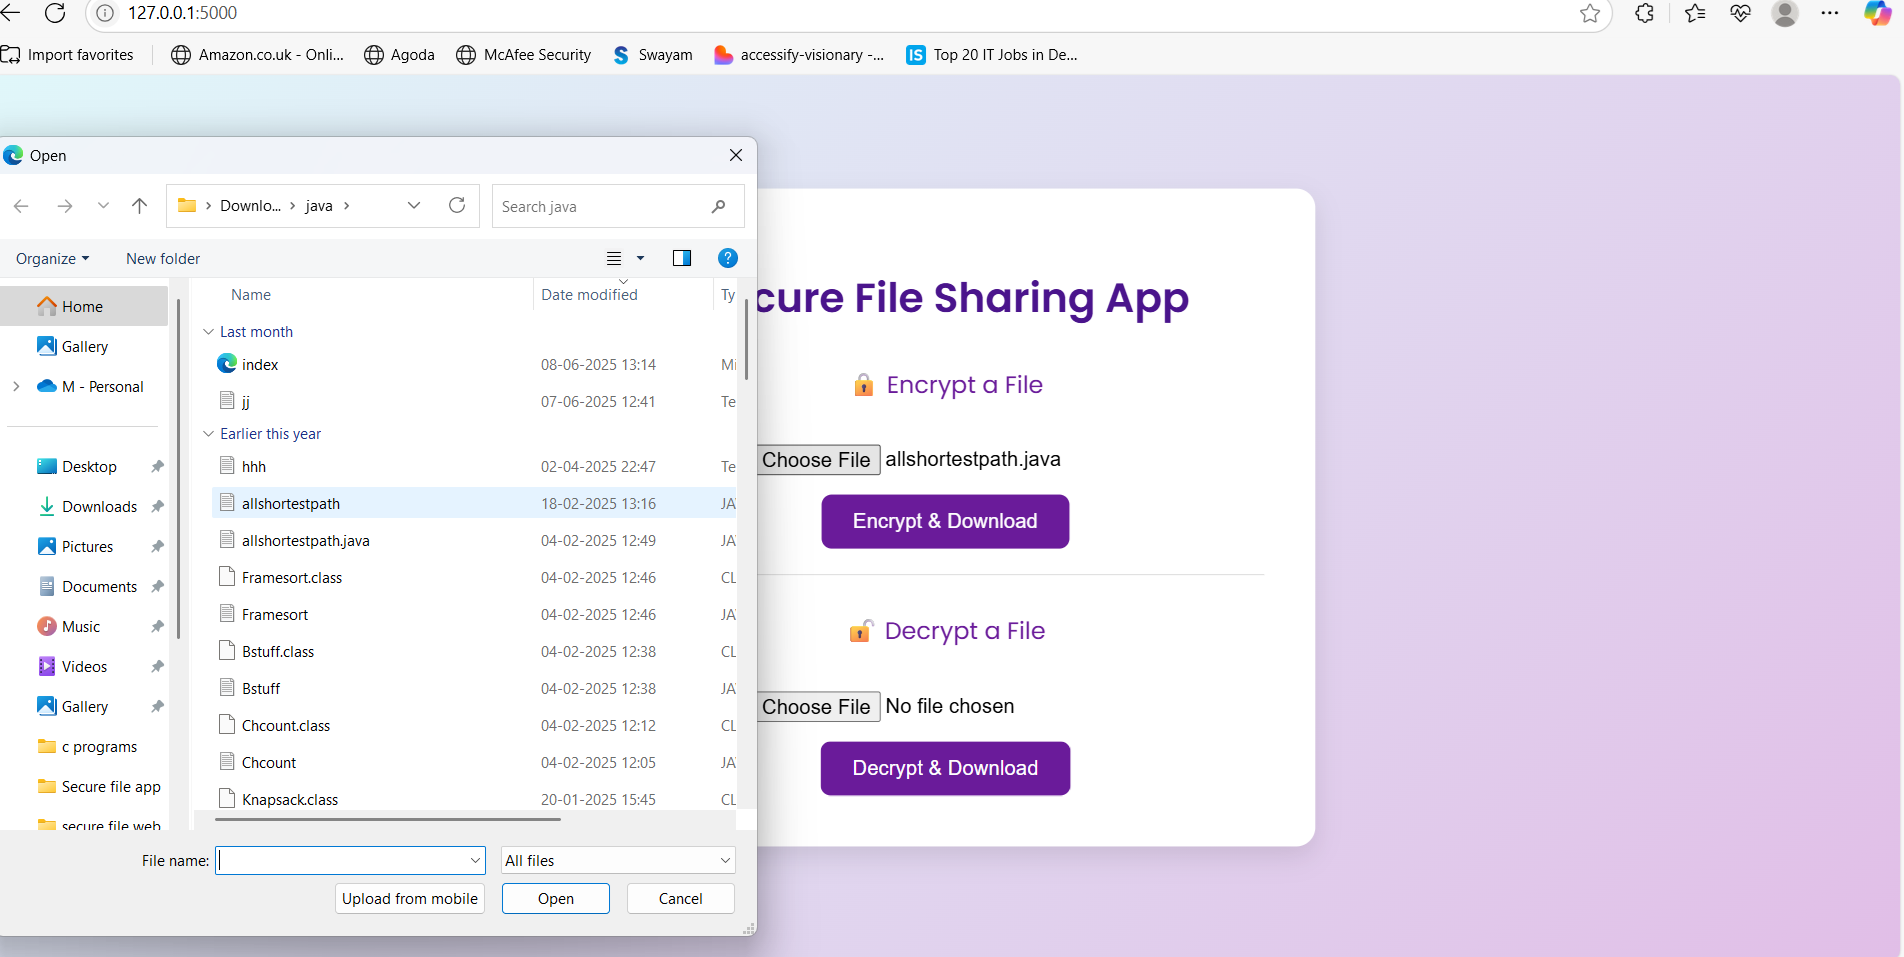The height and width of the screenshot is (957, 1904).
Task: Collapse the Earlier this year group
Action: 208,434
